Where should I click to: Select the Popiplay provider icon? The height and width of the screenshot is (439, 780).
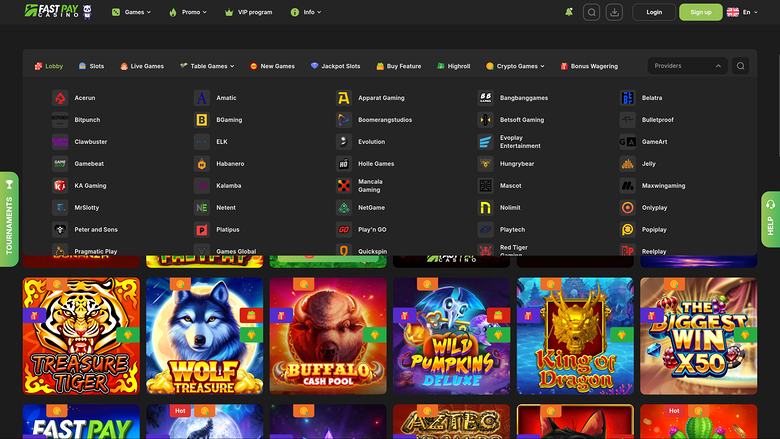(x=628, y=229)
